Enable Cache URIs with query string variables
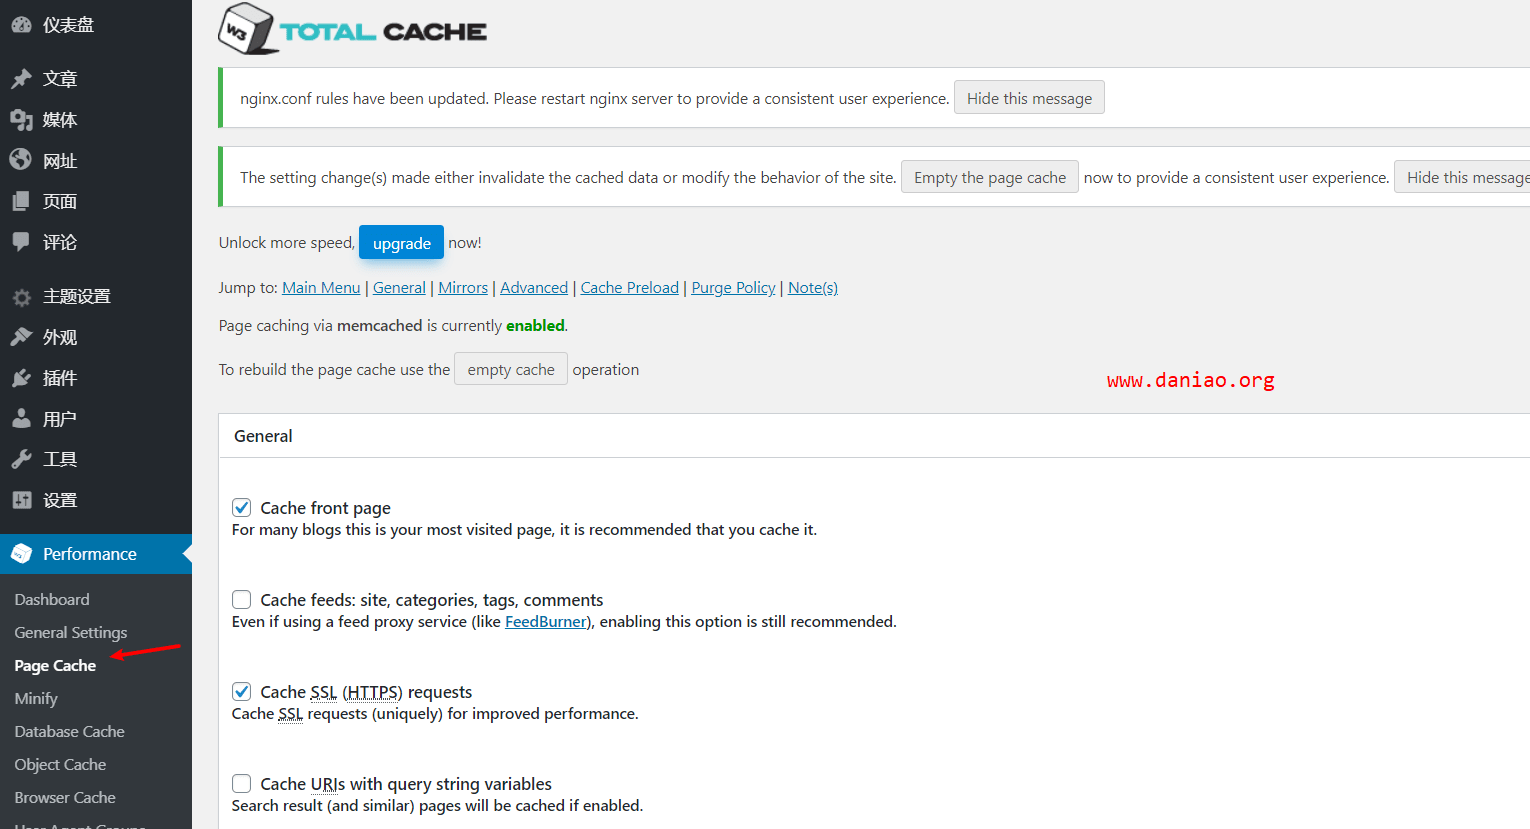Image resolution: width=1530 pixels, height=829 pixels. point(241,783)
